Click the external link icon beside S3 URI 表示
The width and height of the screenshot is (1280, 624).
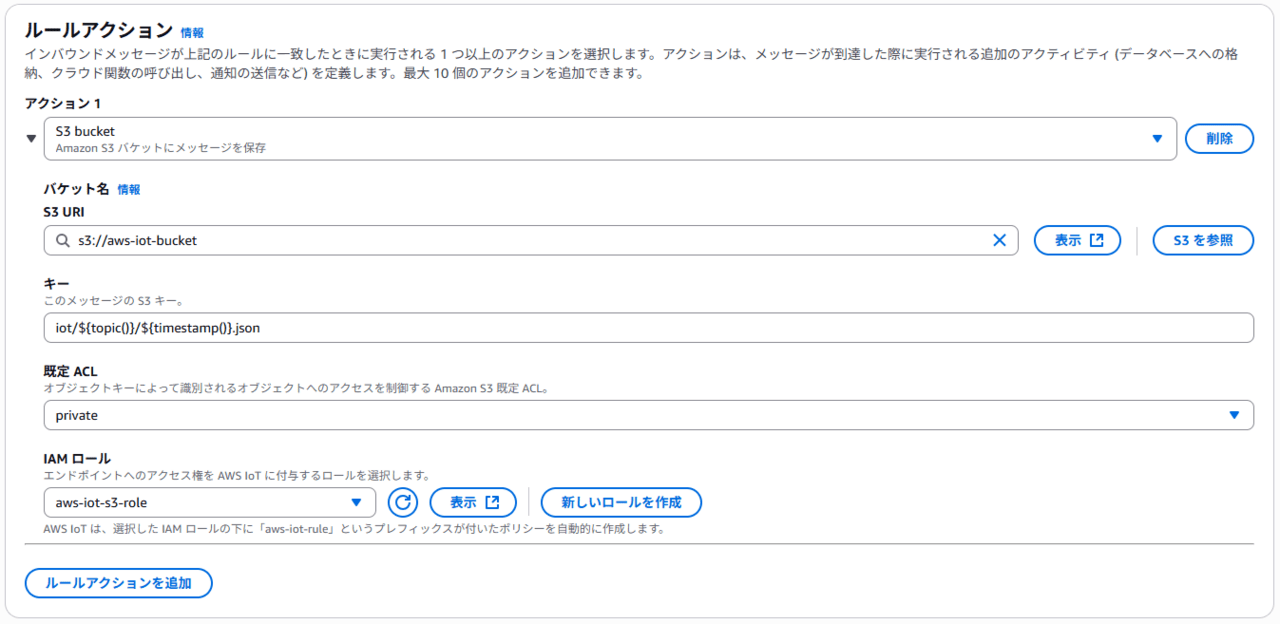point(1097,240)
